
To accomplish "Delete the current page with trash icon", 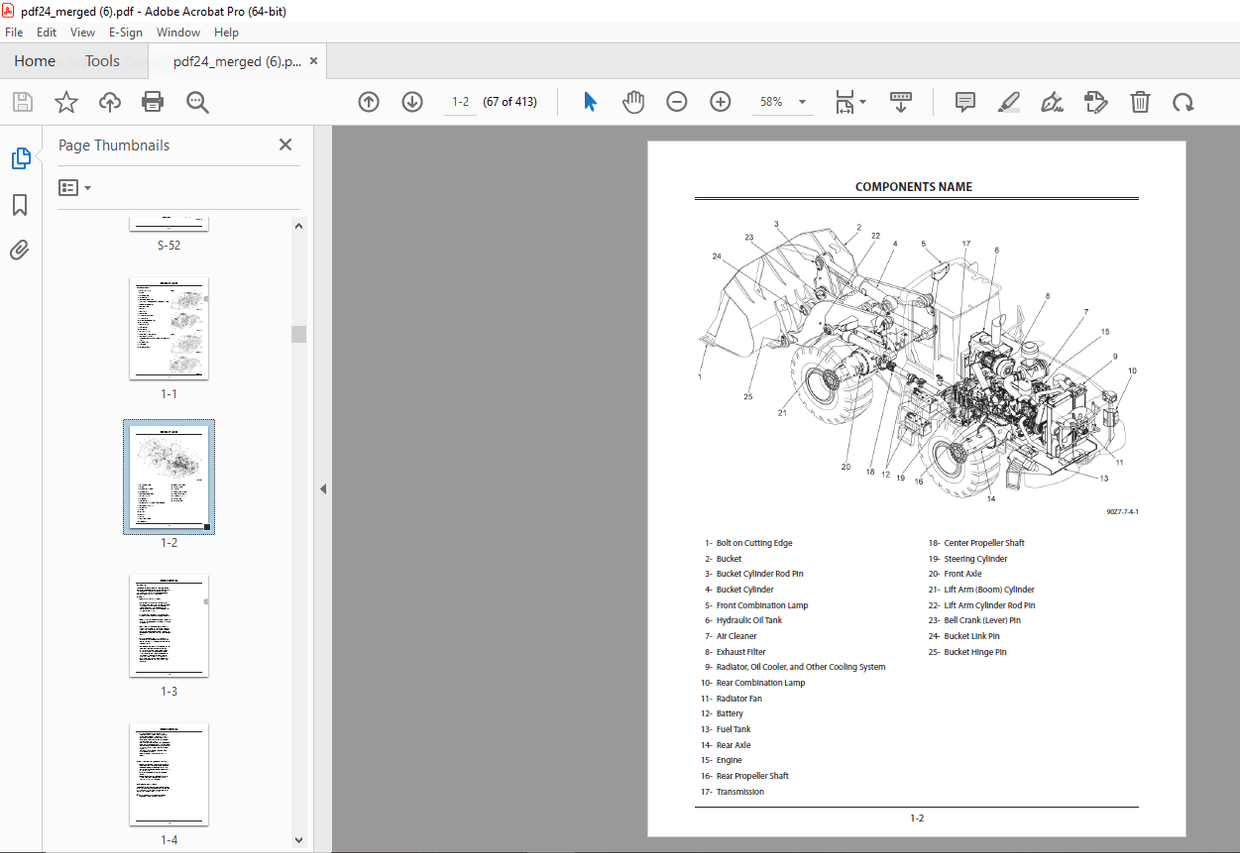I will click(1140, 101).
